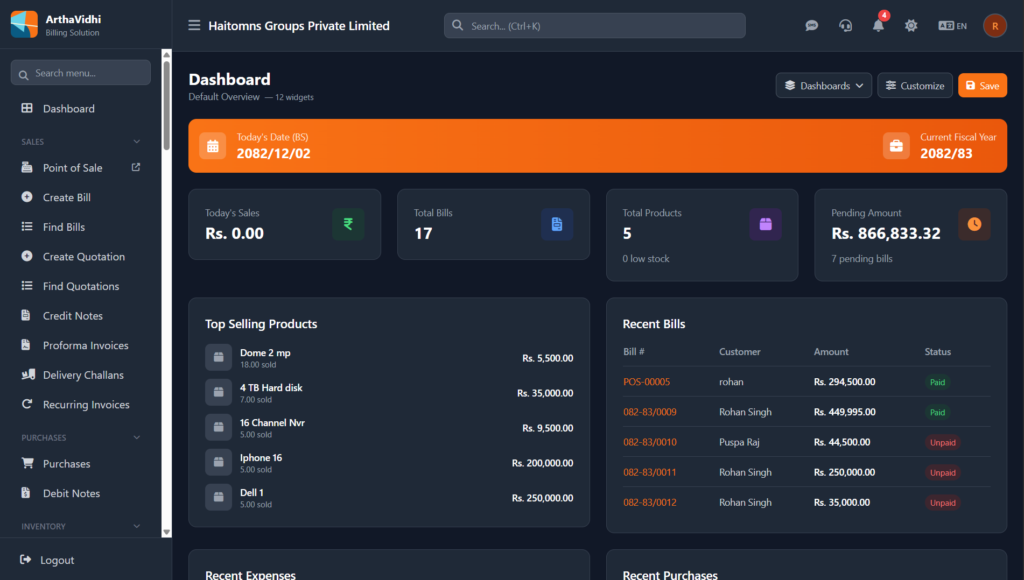Viewport: 1024px width, 580px height.
Task: Collapse the Inventory section chevron
Action: coord(137,526)
